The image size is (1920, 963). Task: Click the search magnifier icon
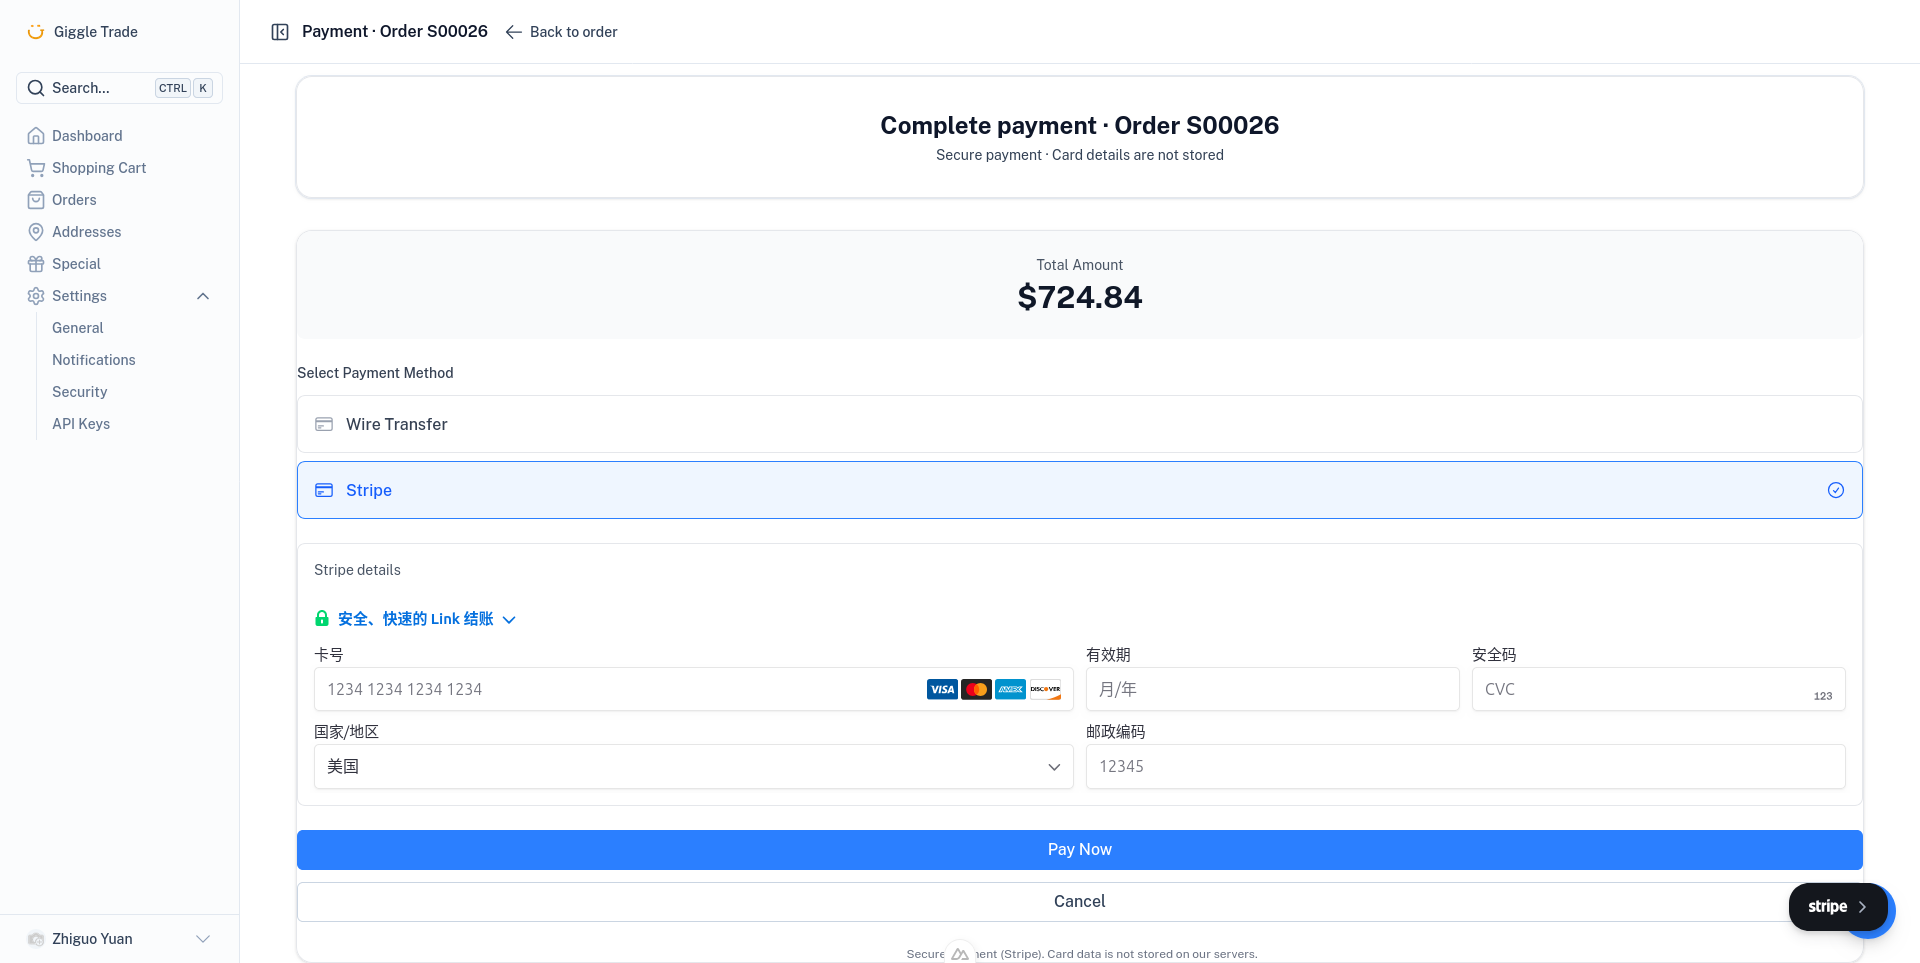point(36,88)
